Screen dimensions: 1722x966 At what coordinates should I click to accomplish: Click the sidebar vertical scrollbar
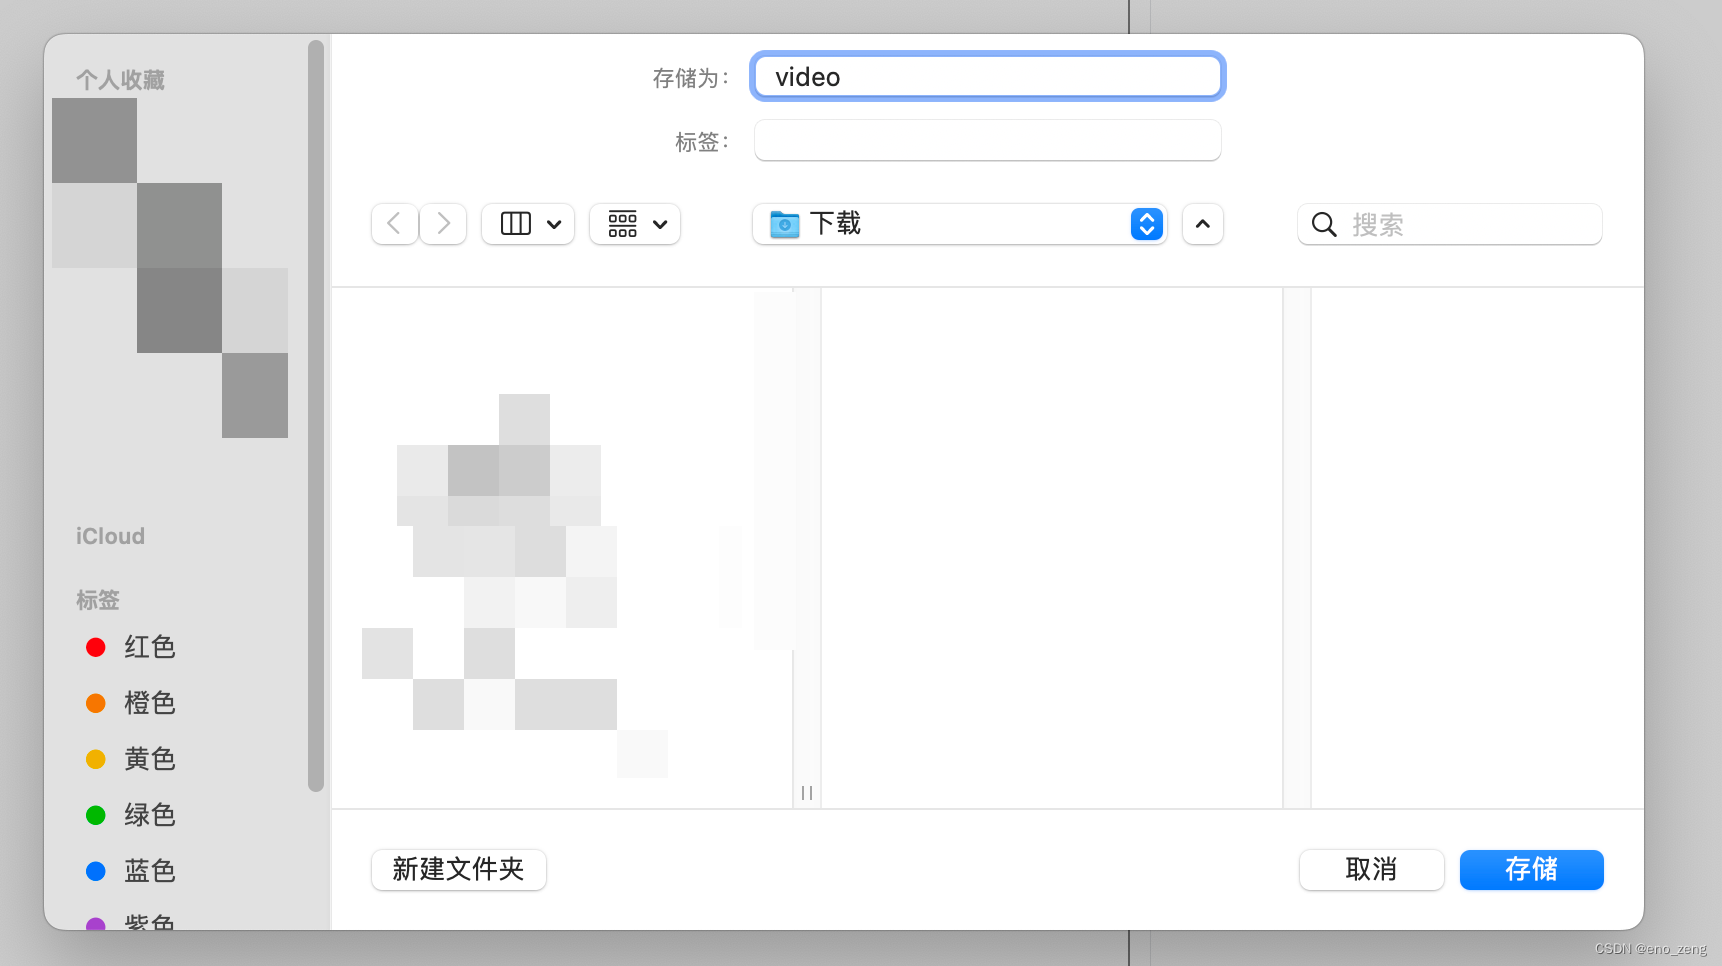(x=316, y=415)
